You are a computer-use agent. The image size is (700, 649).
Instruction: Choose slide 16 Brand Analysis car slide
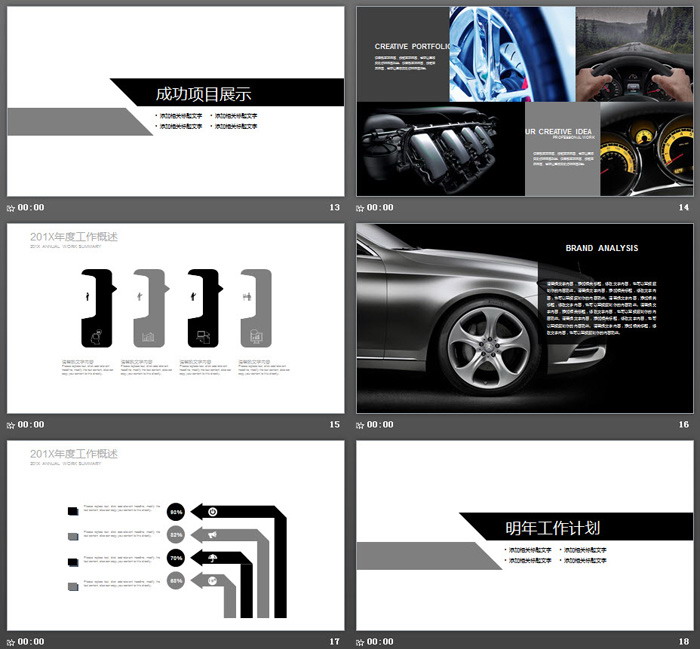tap(525, 318)
